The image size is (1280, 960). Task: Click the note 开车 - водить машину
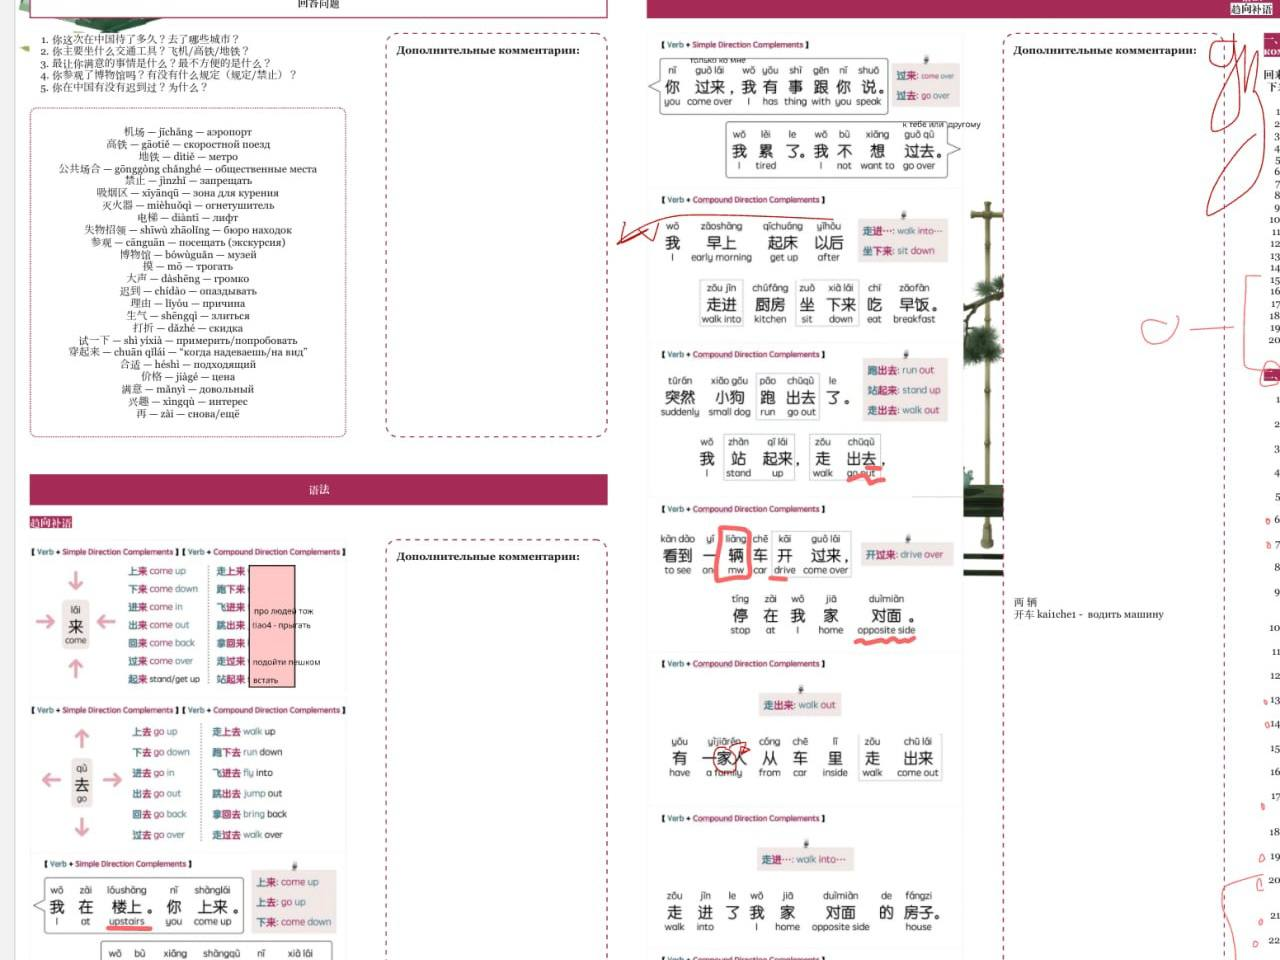click(1089, 614)
